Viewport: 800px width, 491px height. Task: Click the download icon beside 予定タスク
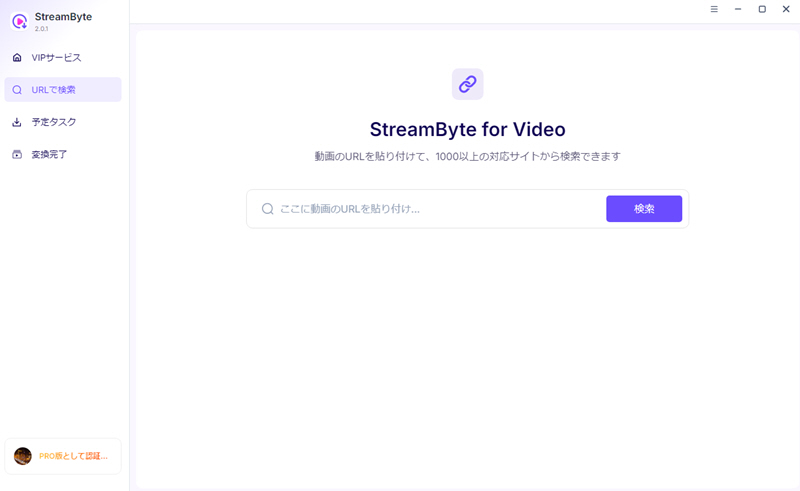point(17,122)
